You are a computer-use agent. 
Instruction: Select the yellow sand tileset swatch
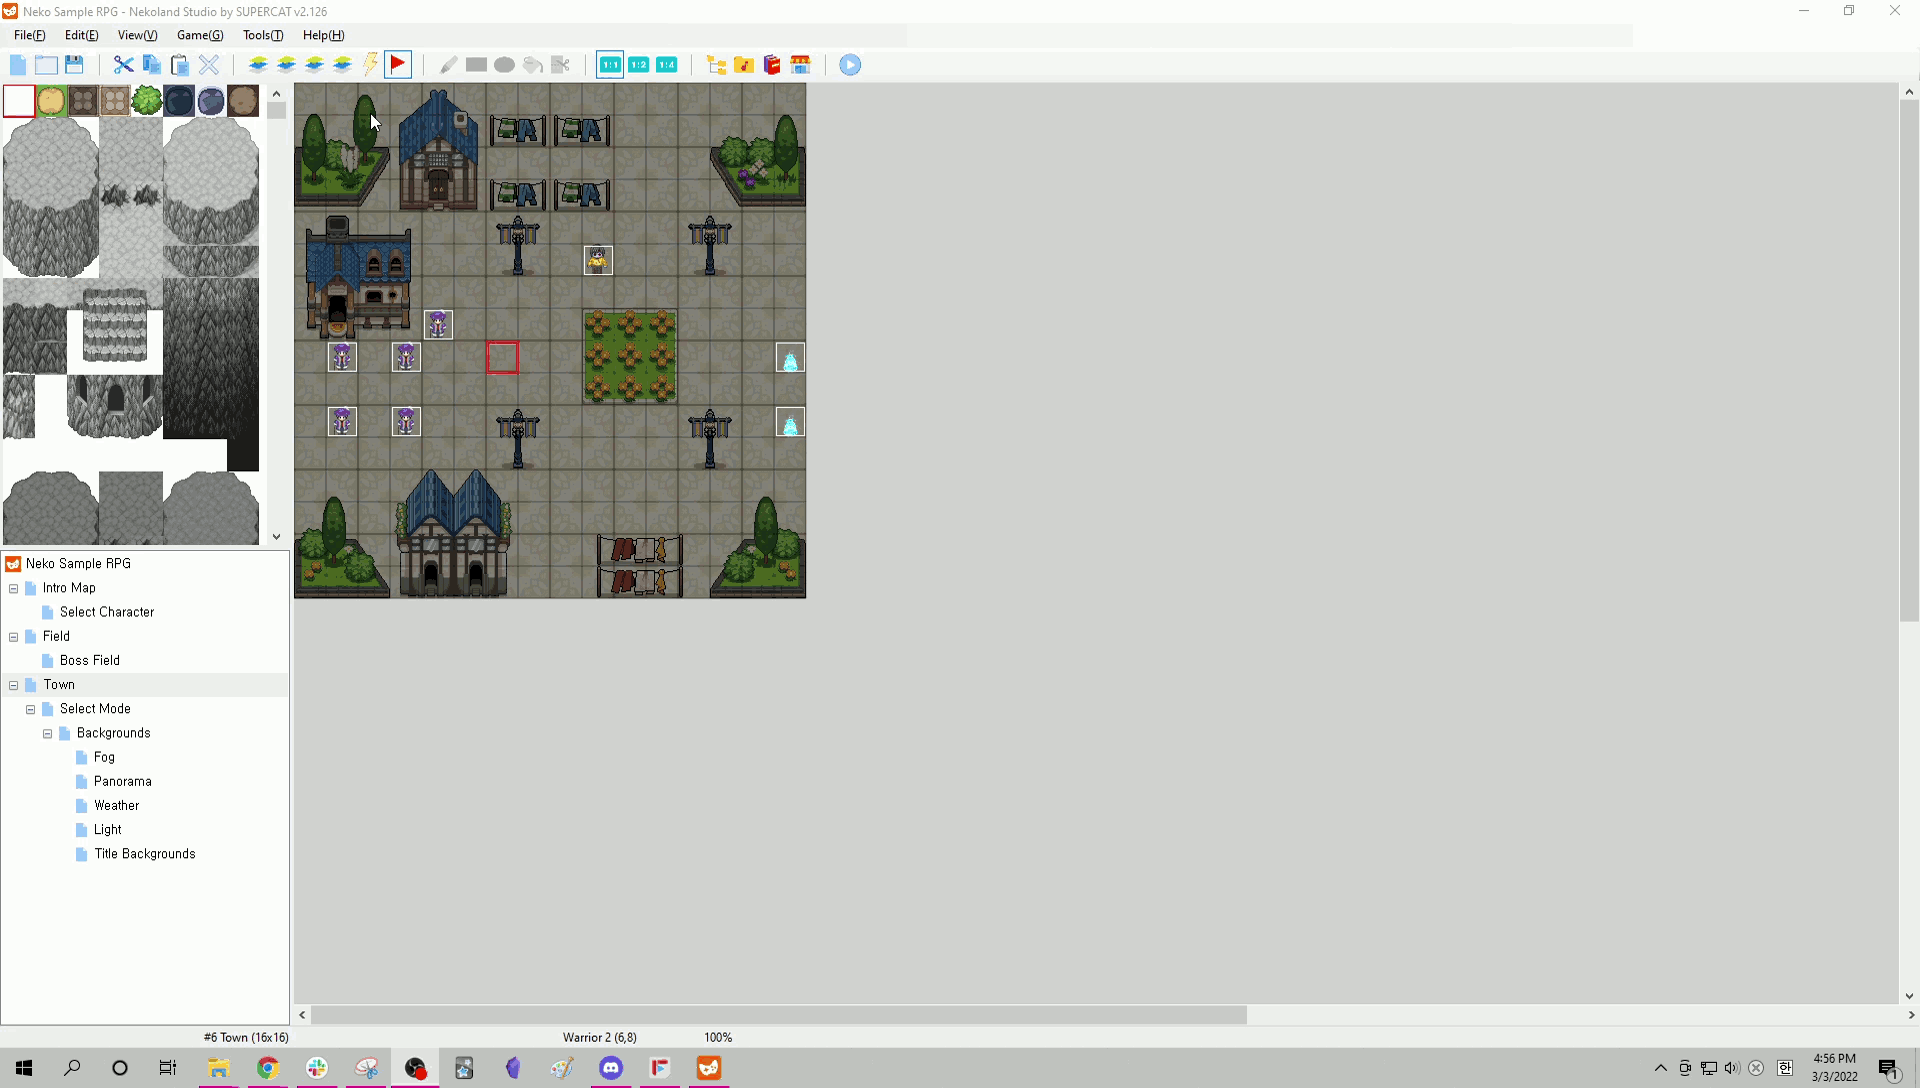click(51, 101)
